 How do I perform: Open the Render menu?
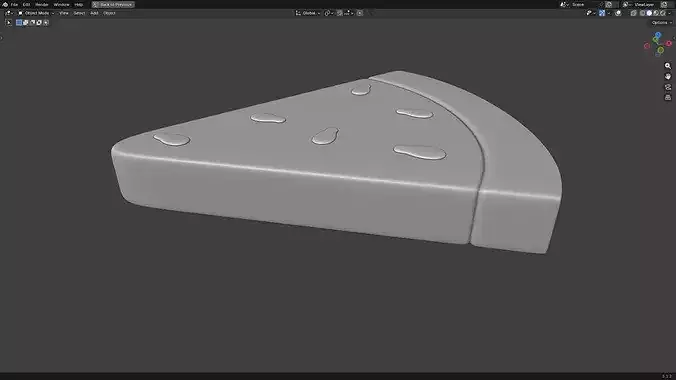tap(41, 4)
